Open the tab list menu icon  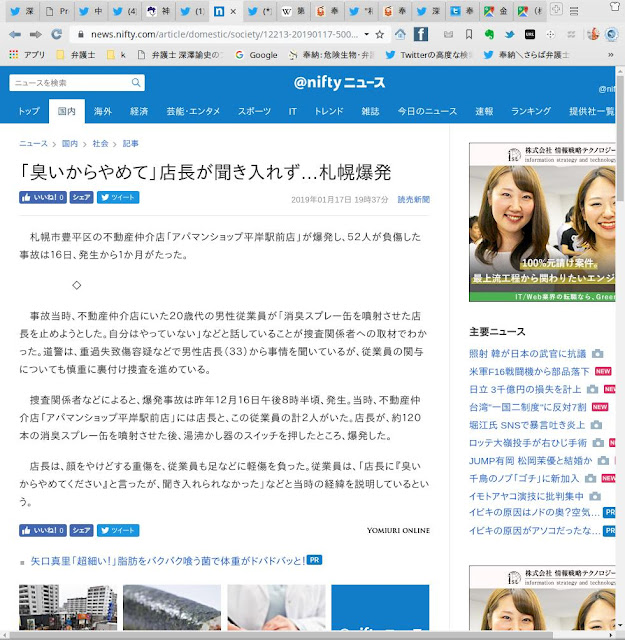574,11
